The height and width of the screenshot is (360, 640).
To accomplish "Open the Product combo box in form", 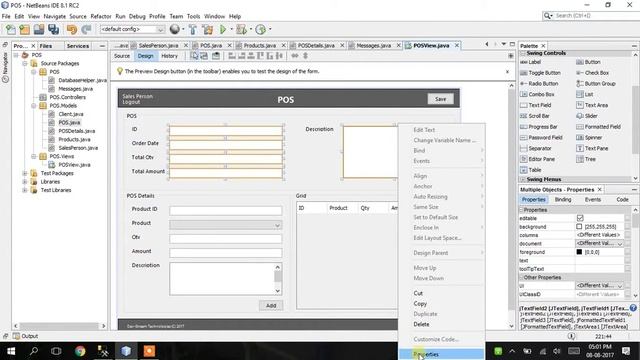I will coord(226,225).
